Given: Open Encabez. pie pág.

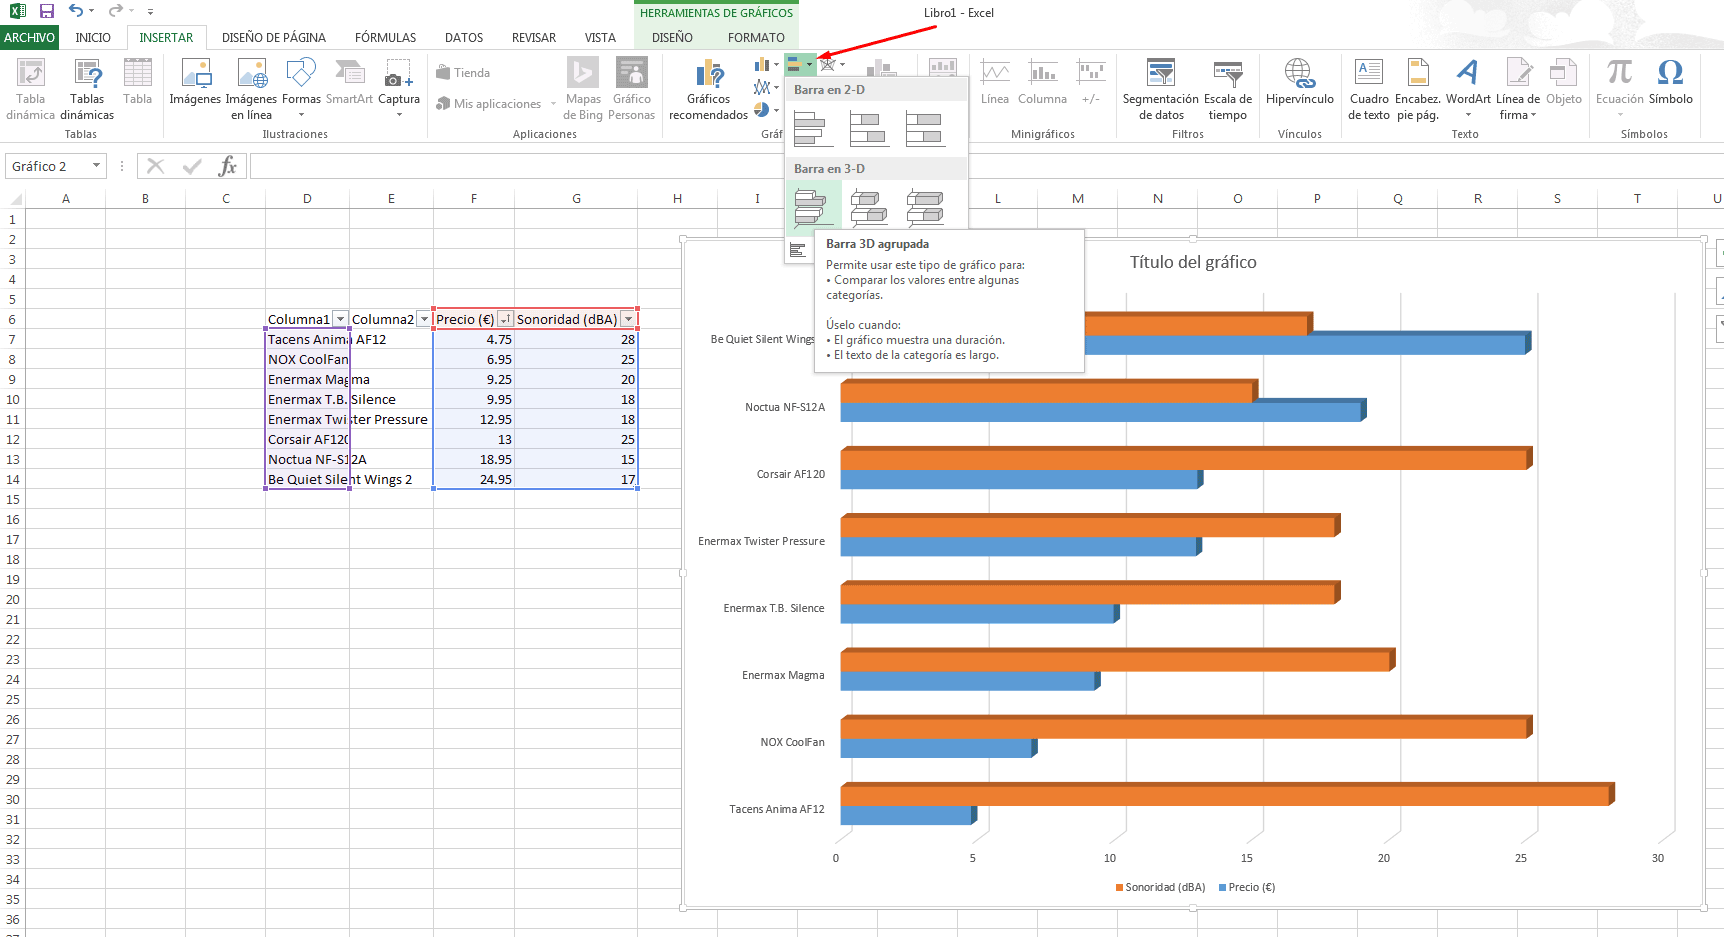Looking at the screenshot, I should pos(1418,88).
